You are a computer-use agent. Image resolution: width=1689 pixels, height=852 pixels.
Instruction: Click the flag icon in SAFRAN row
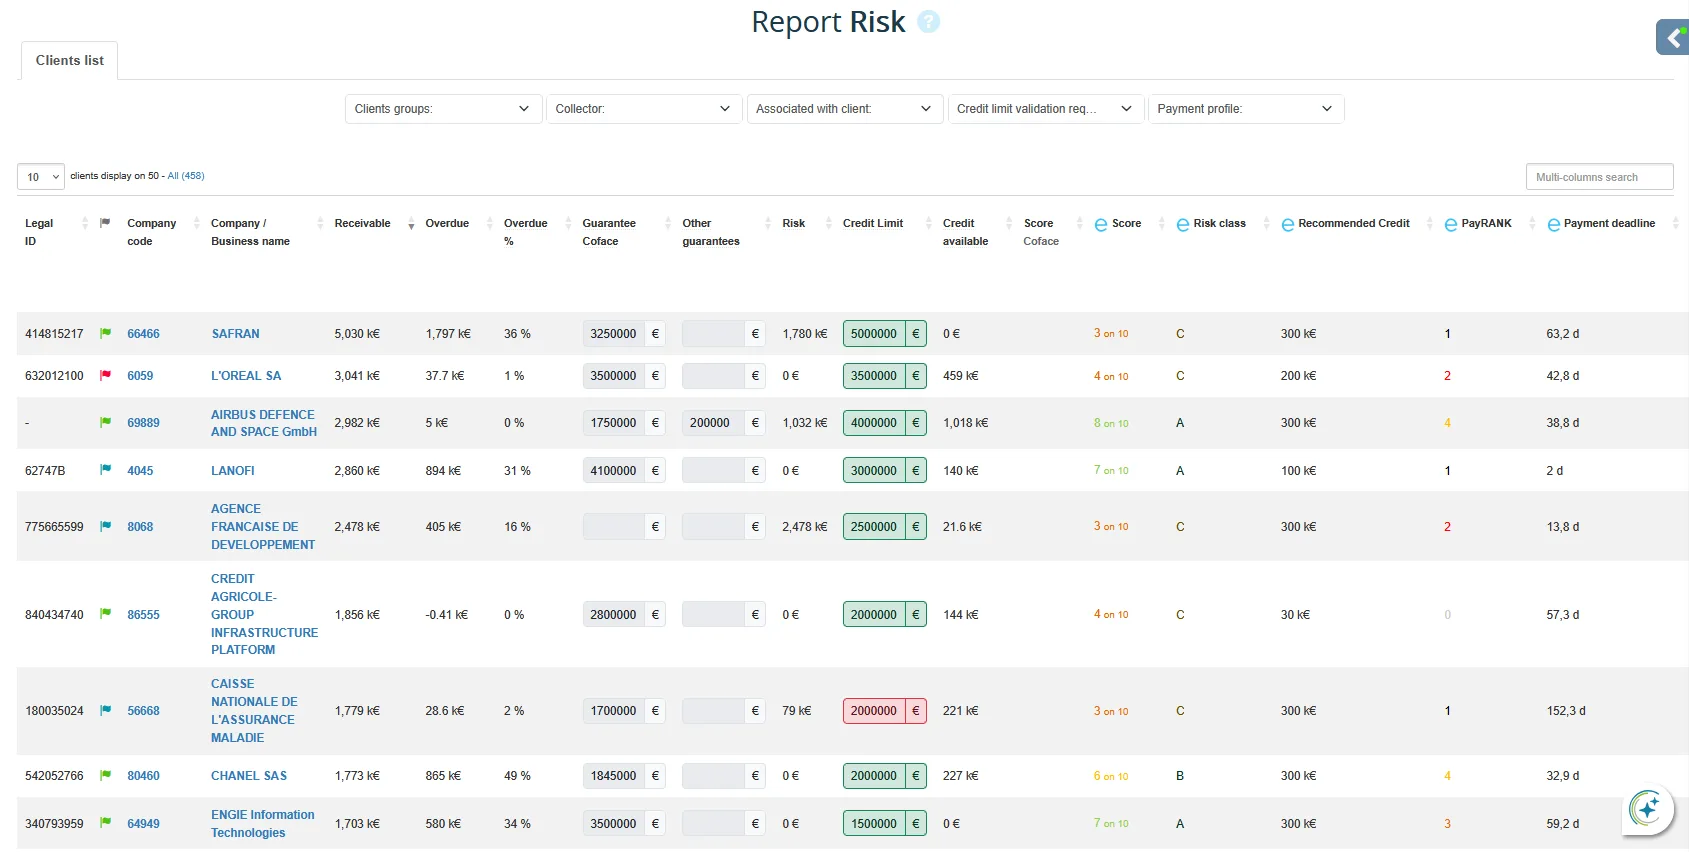click(x=105, y=333)
